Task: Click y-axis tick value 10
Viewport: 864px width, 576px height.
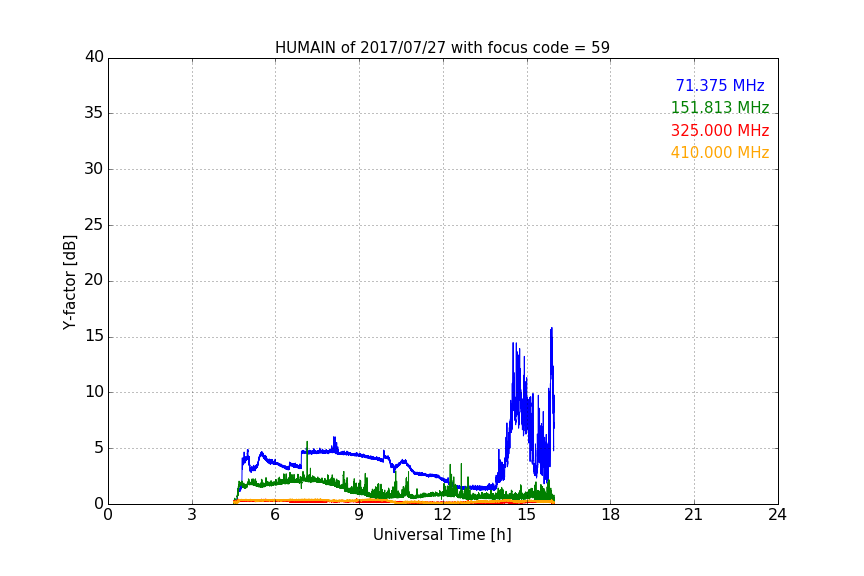Action: pos(94,392)
